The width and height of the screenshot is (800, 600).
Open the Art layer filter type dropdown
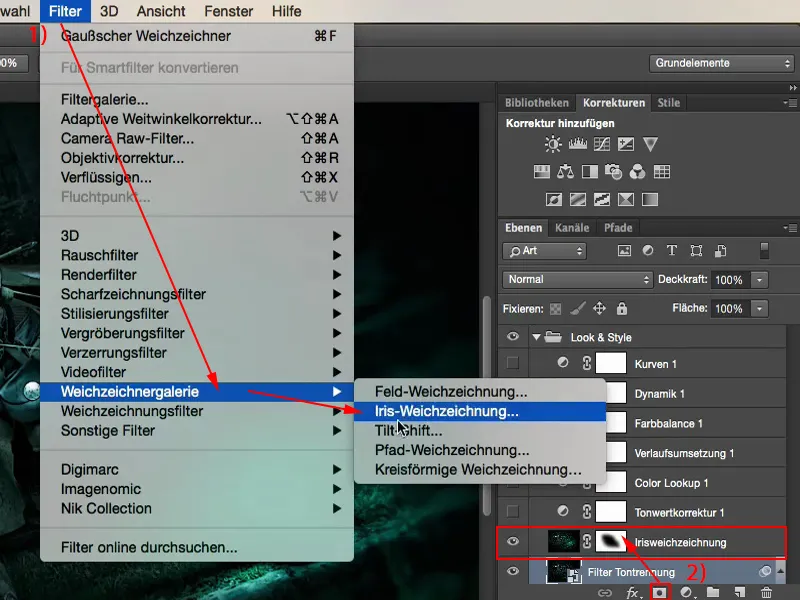coord(544,251)
